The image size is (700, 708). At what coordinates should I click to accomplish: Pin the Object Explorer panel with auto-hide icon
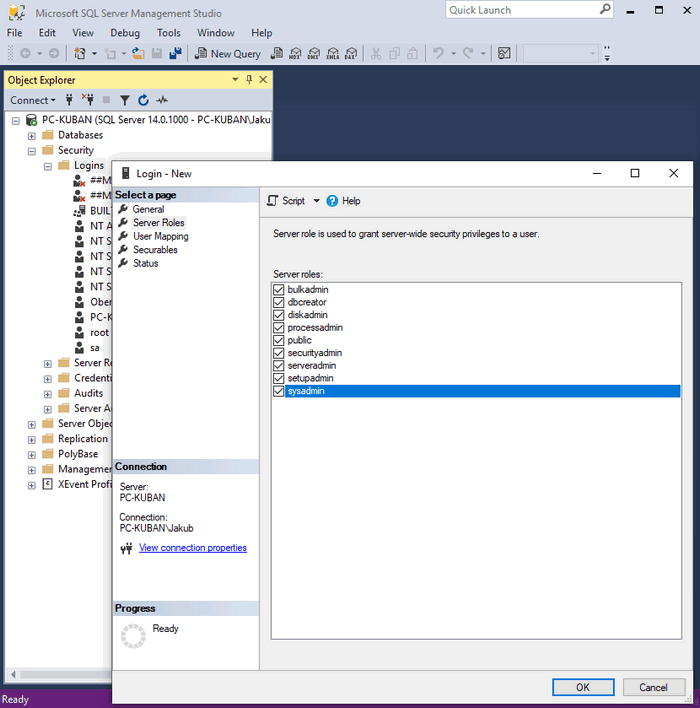coord(249,80)
